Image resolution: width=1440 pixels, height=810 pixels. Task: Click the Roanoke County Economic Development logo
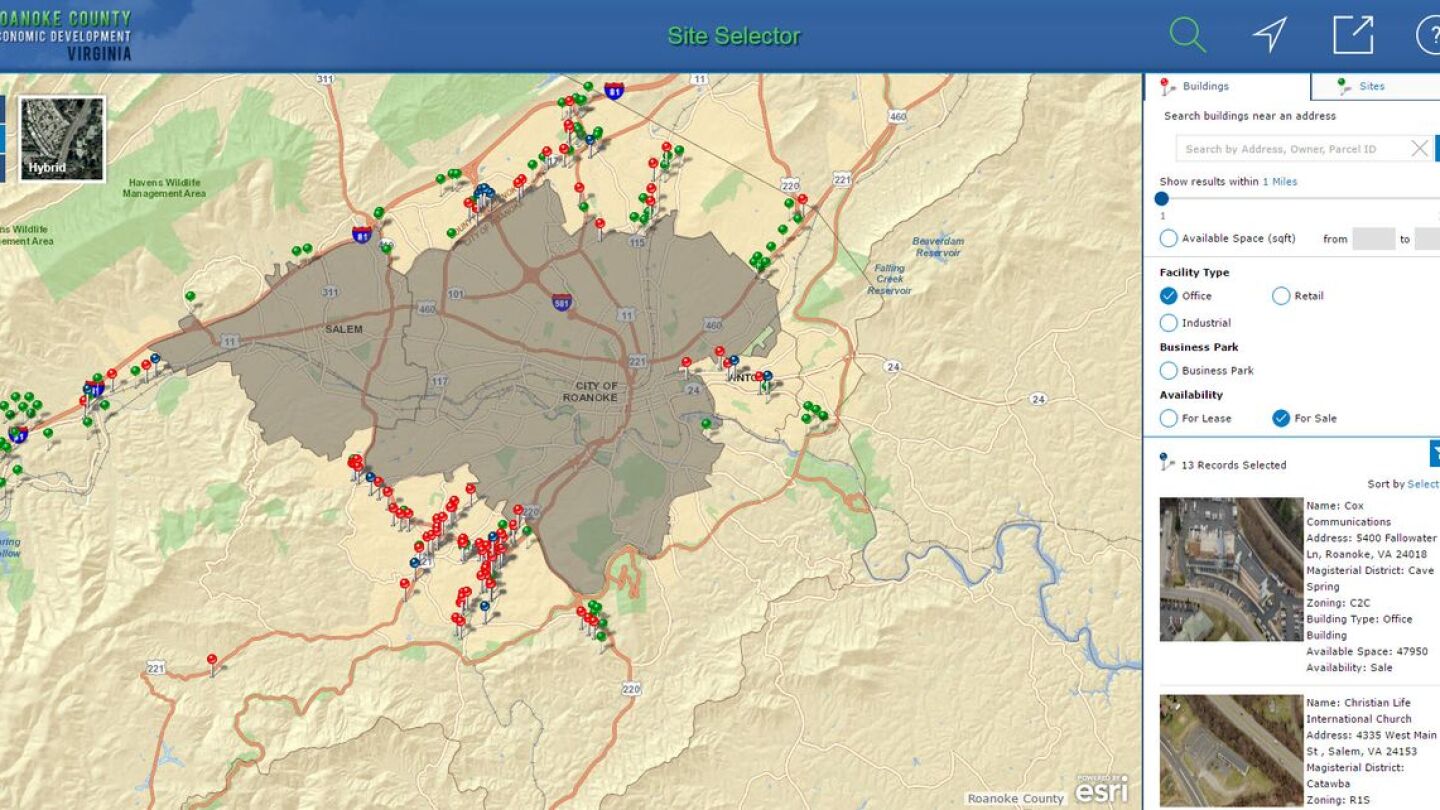pyautogui.click(x=66, y=35)
